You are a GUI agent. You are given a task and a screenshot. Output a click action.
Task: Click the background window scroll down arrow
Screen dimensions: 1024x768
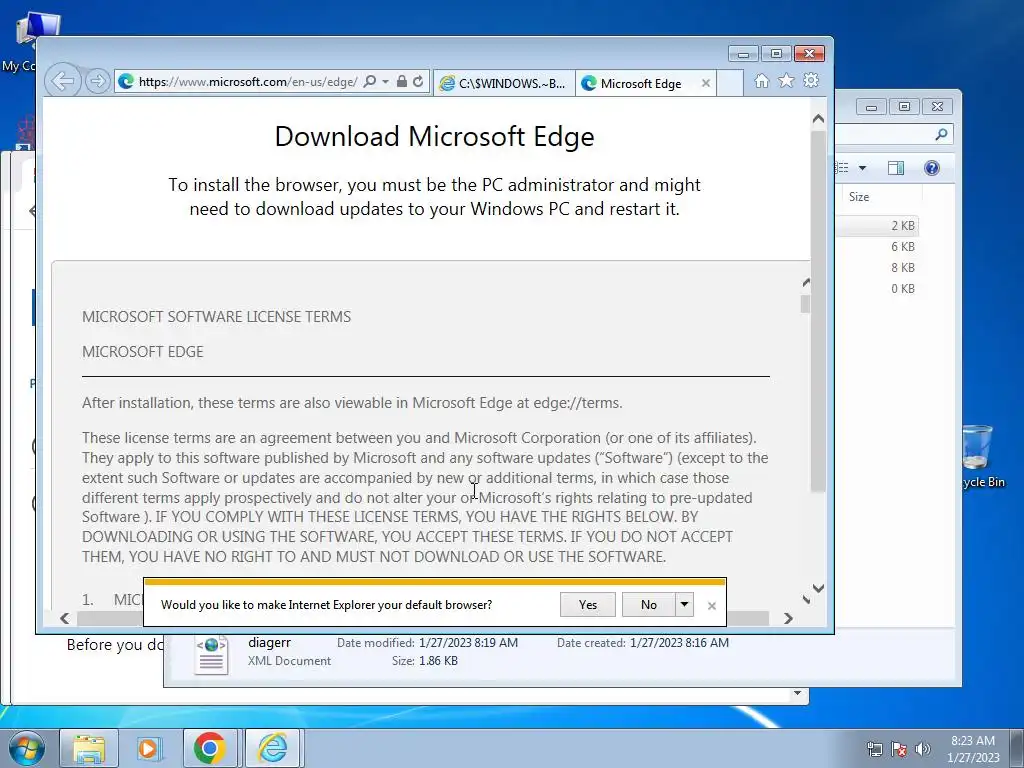pos(797,694)
